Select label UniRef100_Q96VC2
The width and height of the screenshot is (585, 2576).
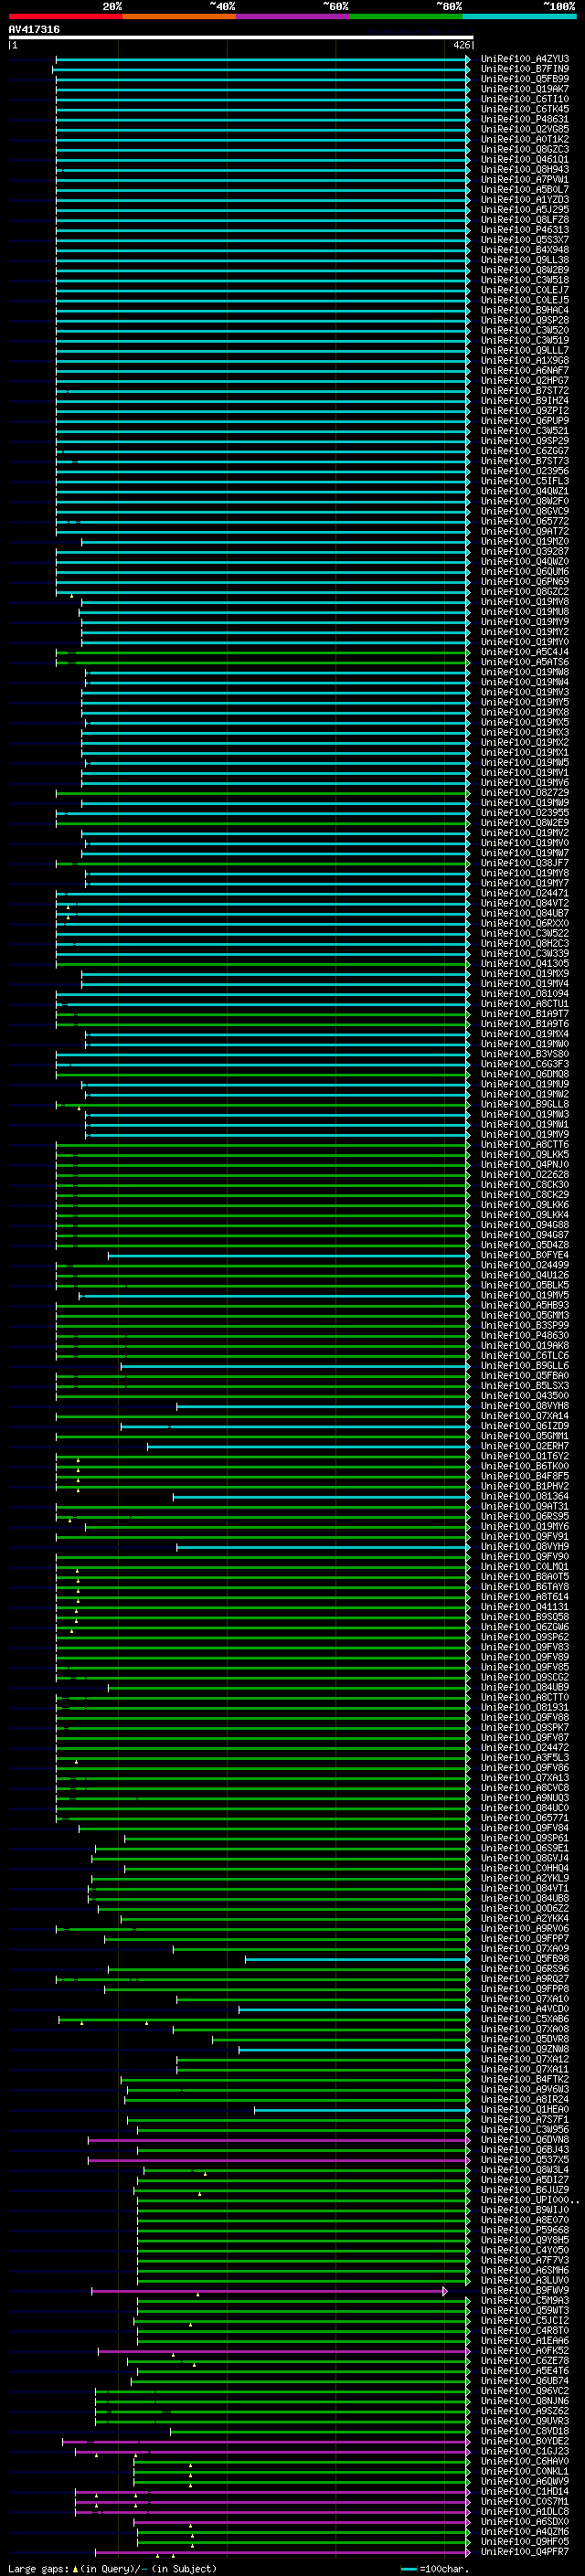(524, 2391)
